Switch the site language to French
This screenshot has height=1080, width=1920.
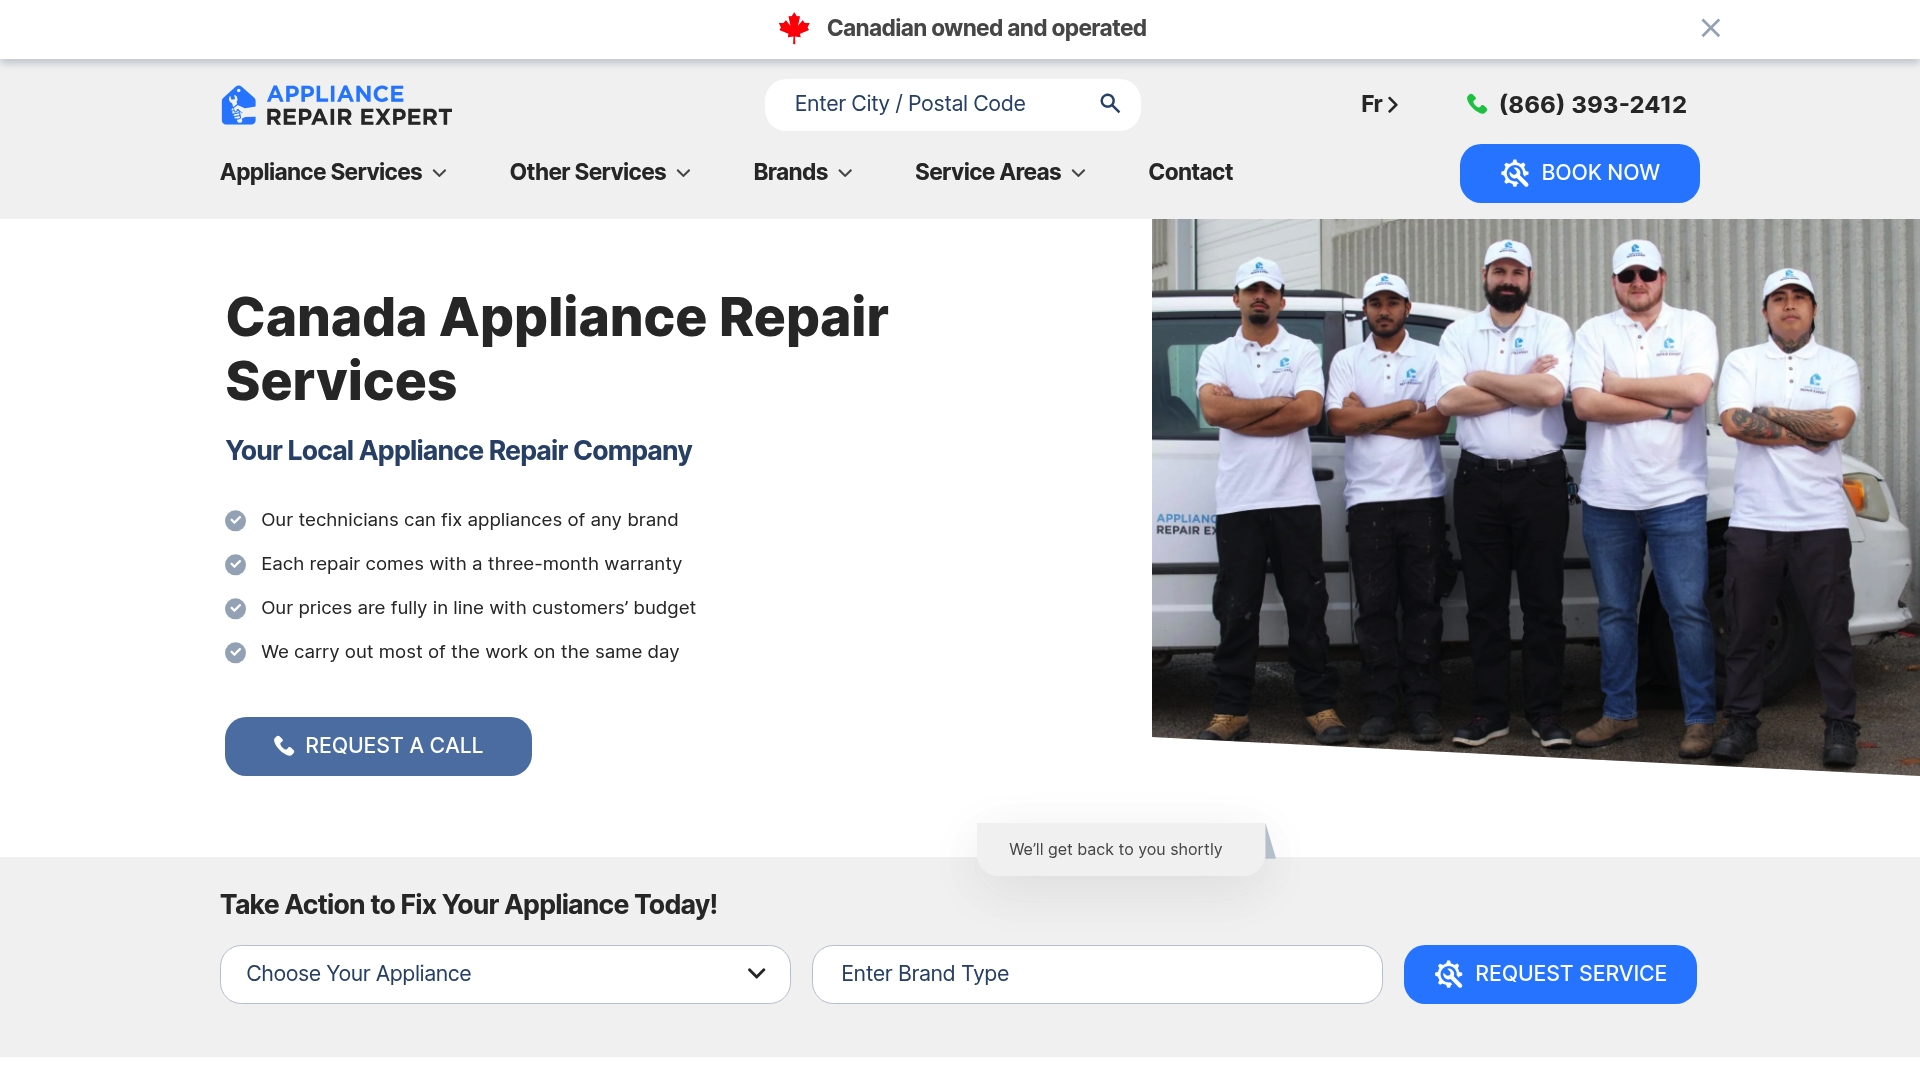(x=1379, y=104)
